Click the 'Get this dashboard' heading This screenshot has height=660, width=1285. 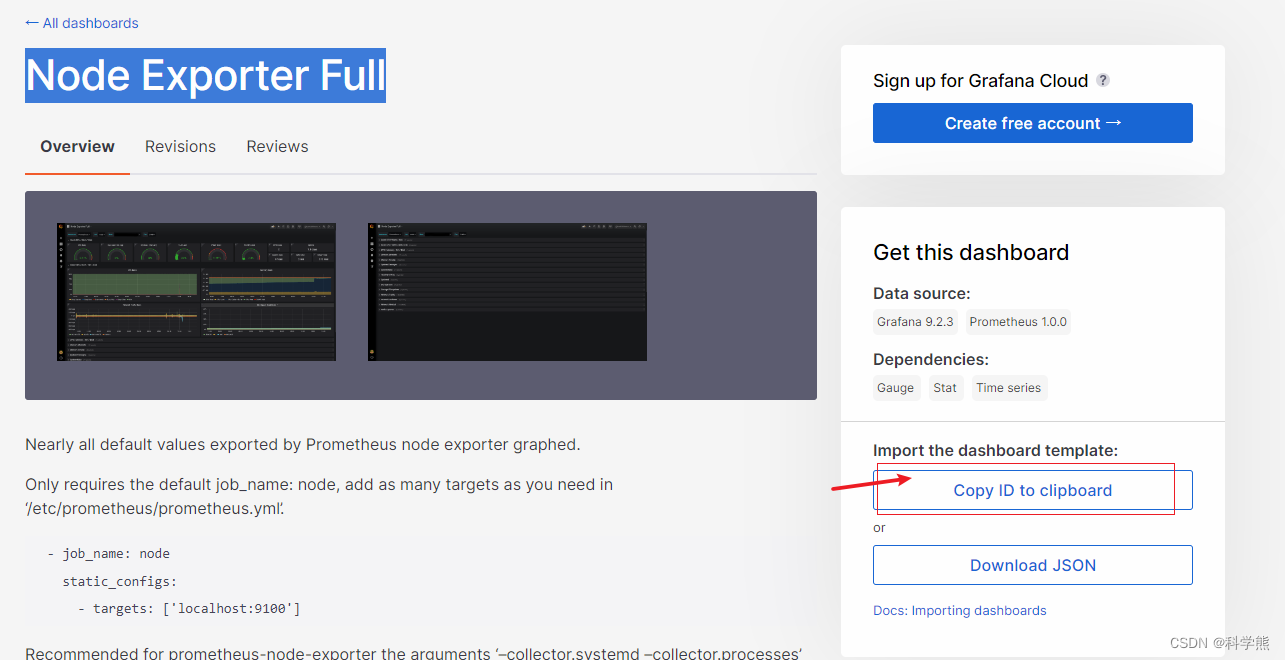[x=971, y=252]
